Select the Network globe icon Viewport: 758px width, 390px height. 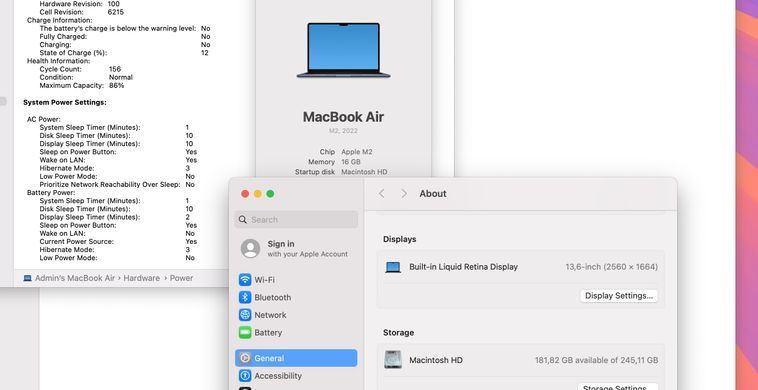pos(245,315)
